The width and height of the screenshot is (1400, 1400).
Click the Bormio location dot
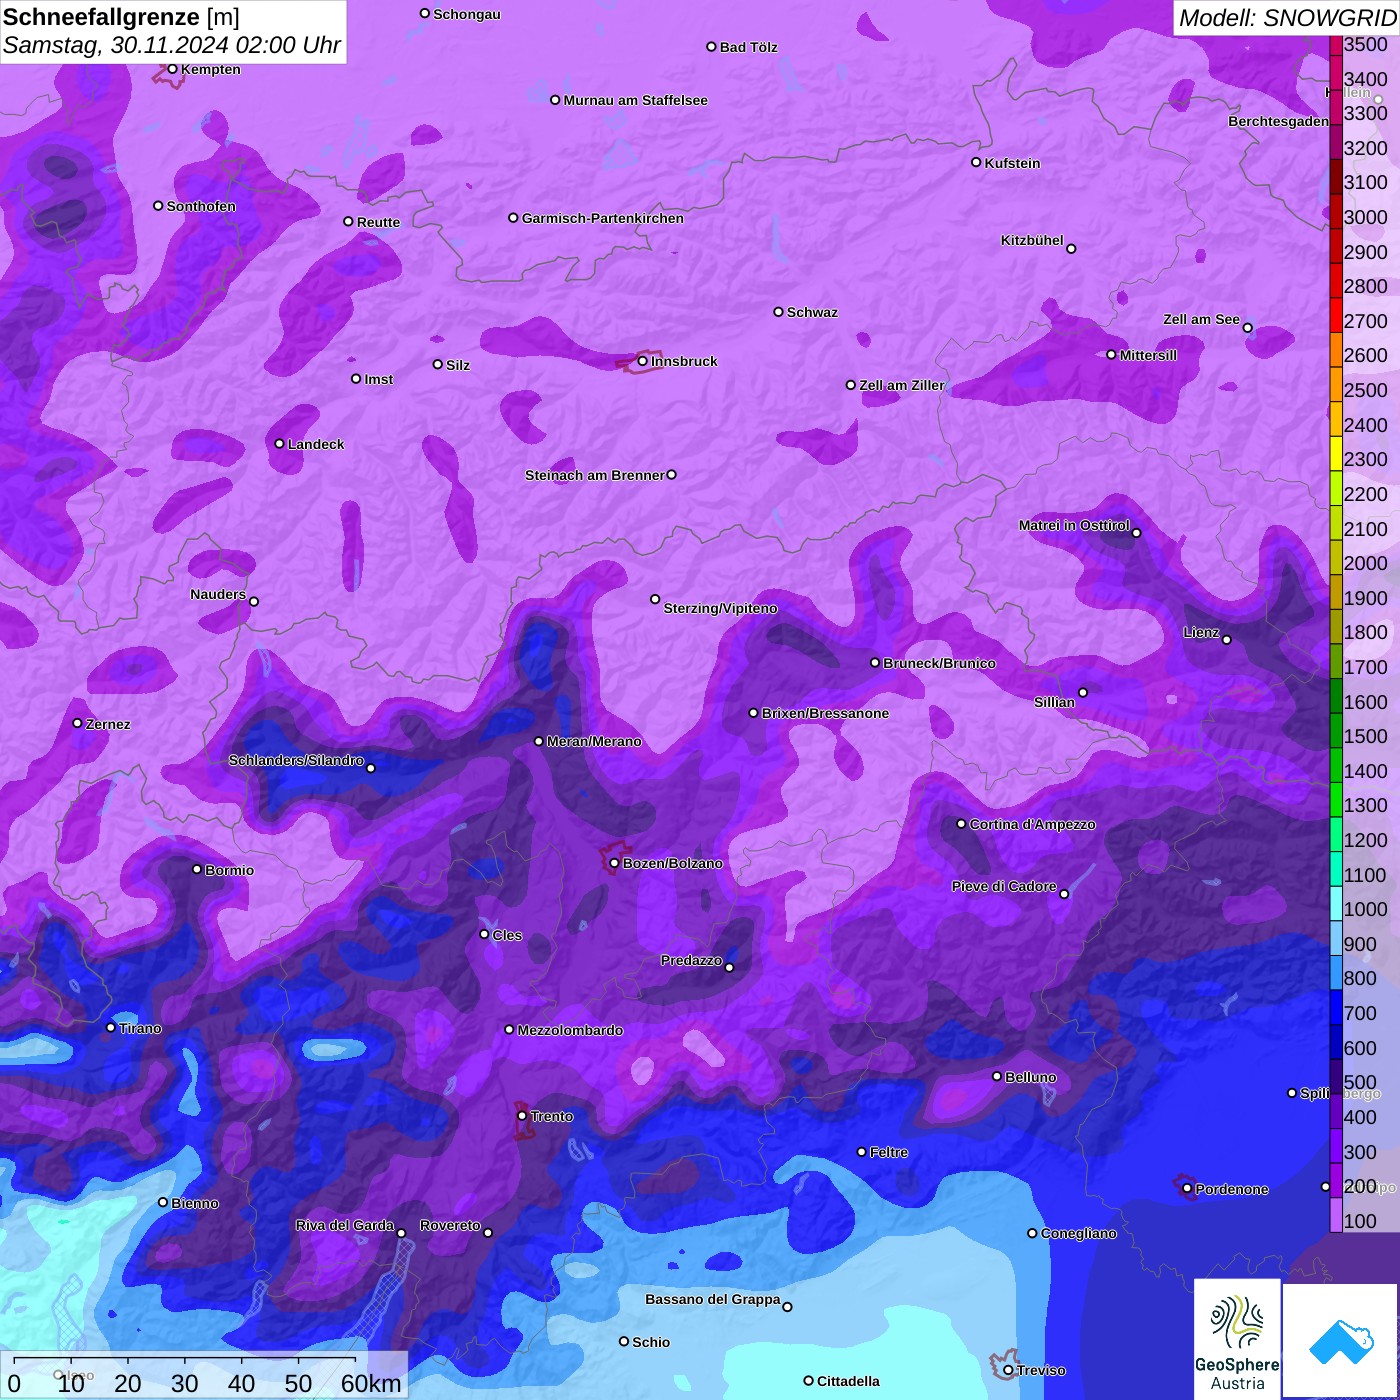[x=197, y=869]
